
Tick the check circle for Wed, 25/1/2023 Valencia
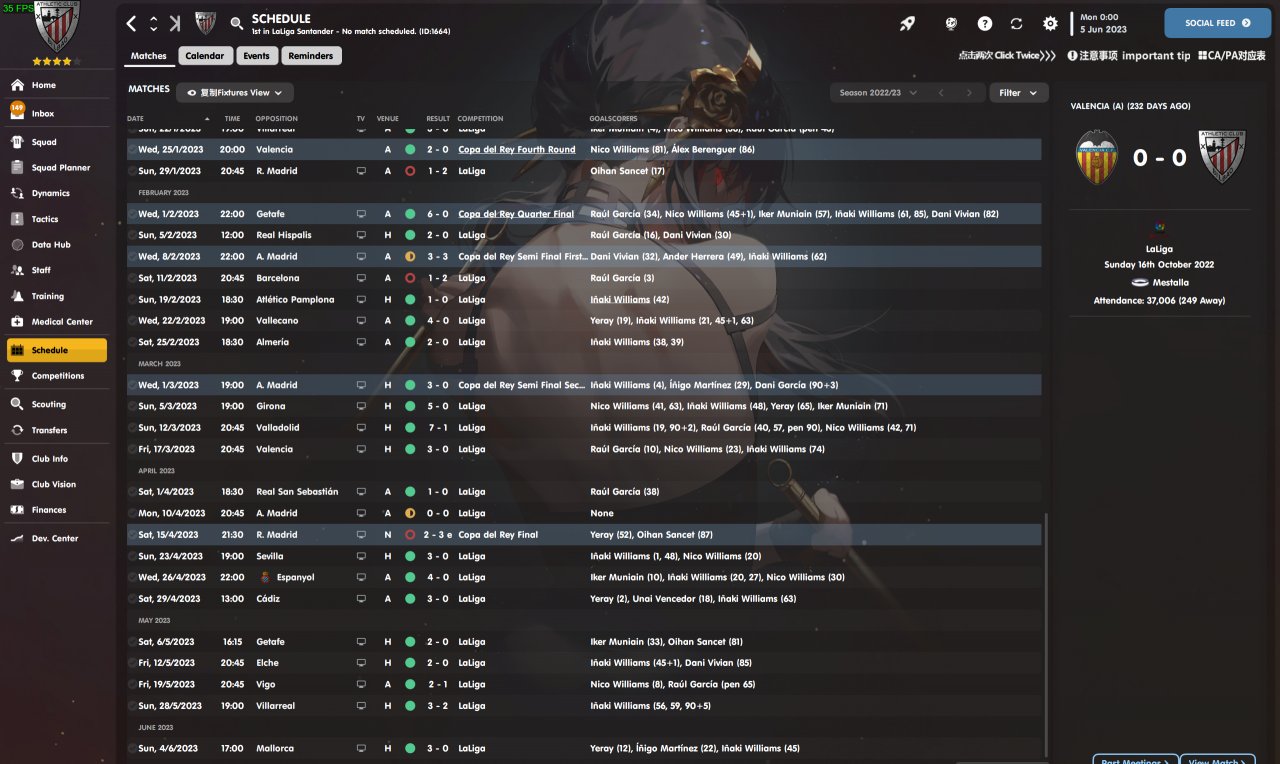[x=132, y=150]
